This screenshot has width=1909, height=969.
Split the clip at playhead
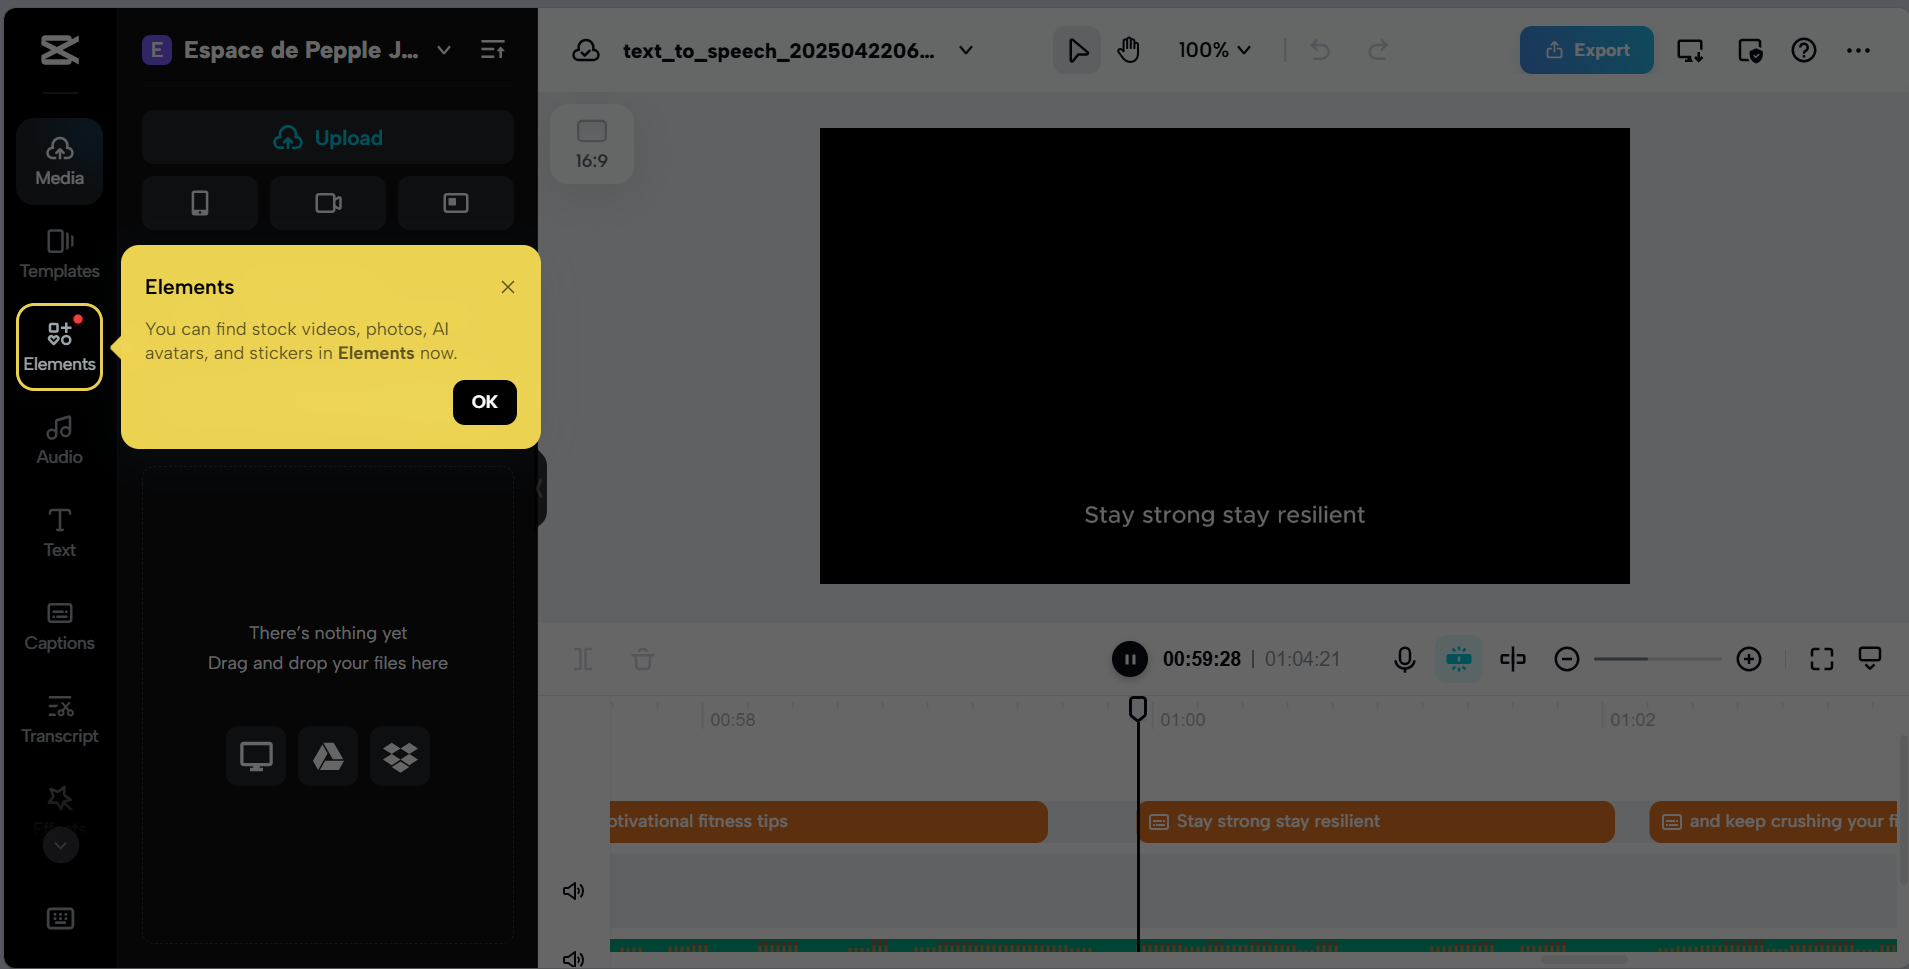pos(583,659)
